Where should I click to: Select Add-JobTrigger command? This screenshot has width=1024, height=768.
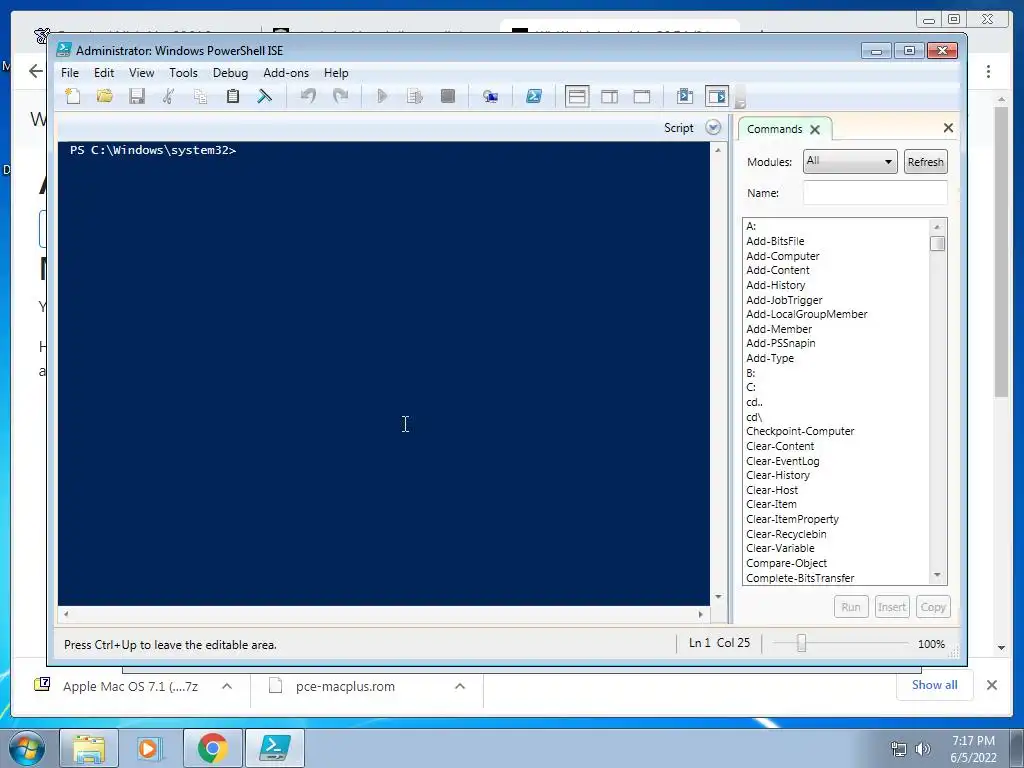tap(784, 300)
